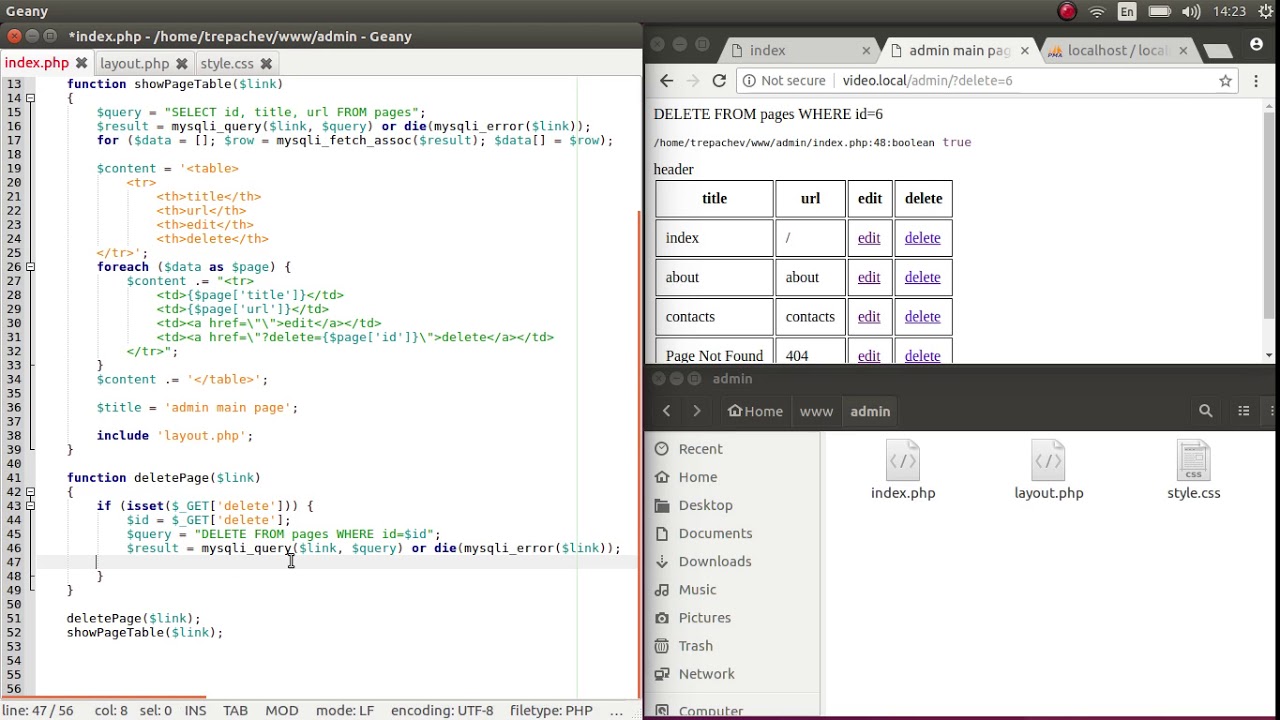Collapse the fold marker at line 43

tap(31, 505)
